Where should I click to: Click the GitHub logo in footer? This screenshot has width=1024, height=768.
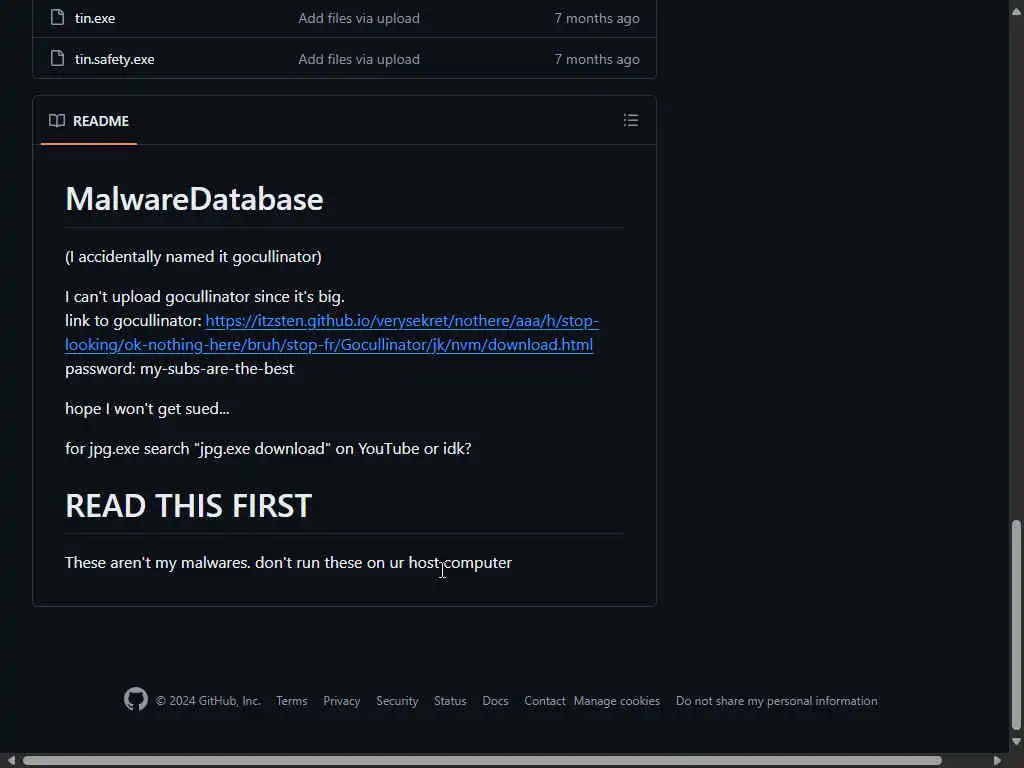pyautogui.click(x=136, y=699)
